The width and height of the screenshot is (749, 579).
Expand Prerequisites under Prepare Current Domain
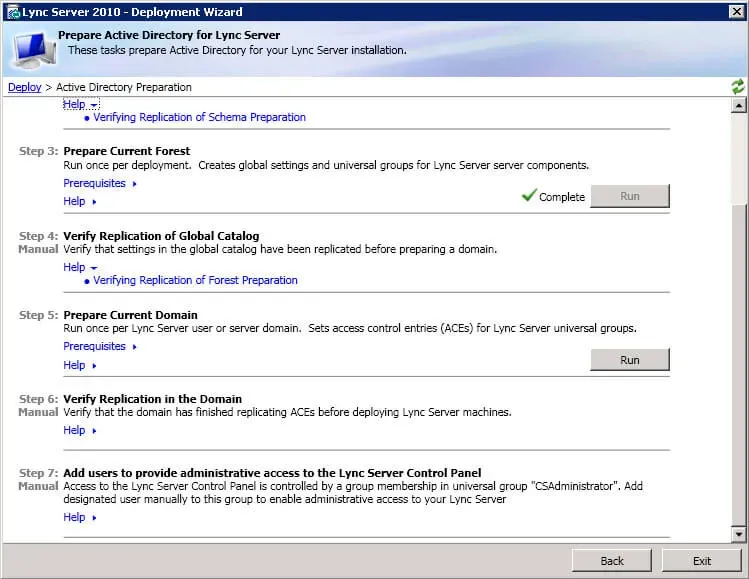click(100, 346)
